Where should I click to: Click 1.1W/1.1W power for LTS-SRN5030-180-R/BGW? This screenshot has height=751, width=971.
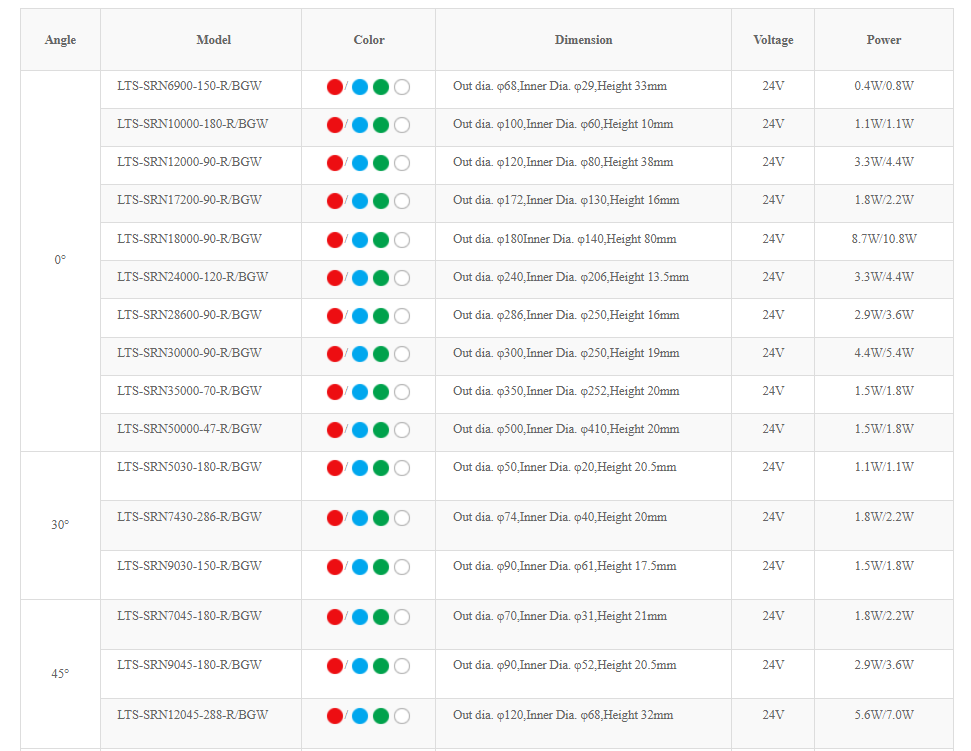pos(884,467)
